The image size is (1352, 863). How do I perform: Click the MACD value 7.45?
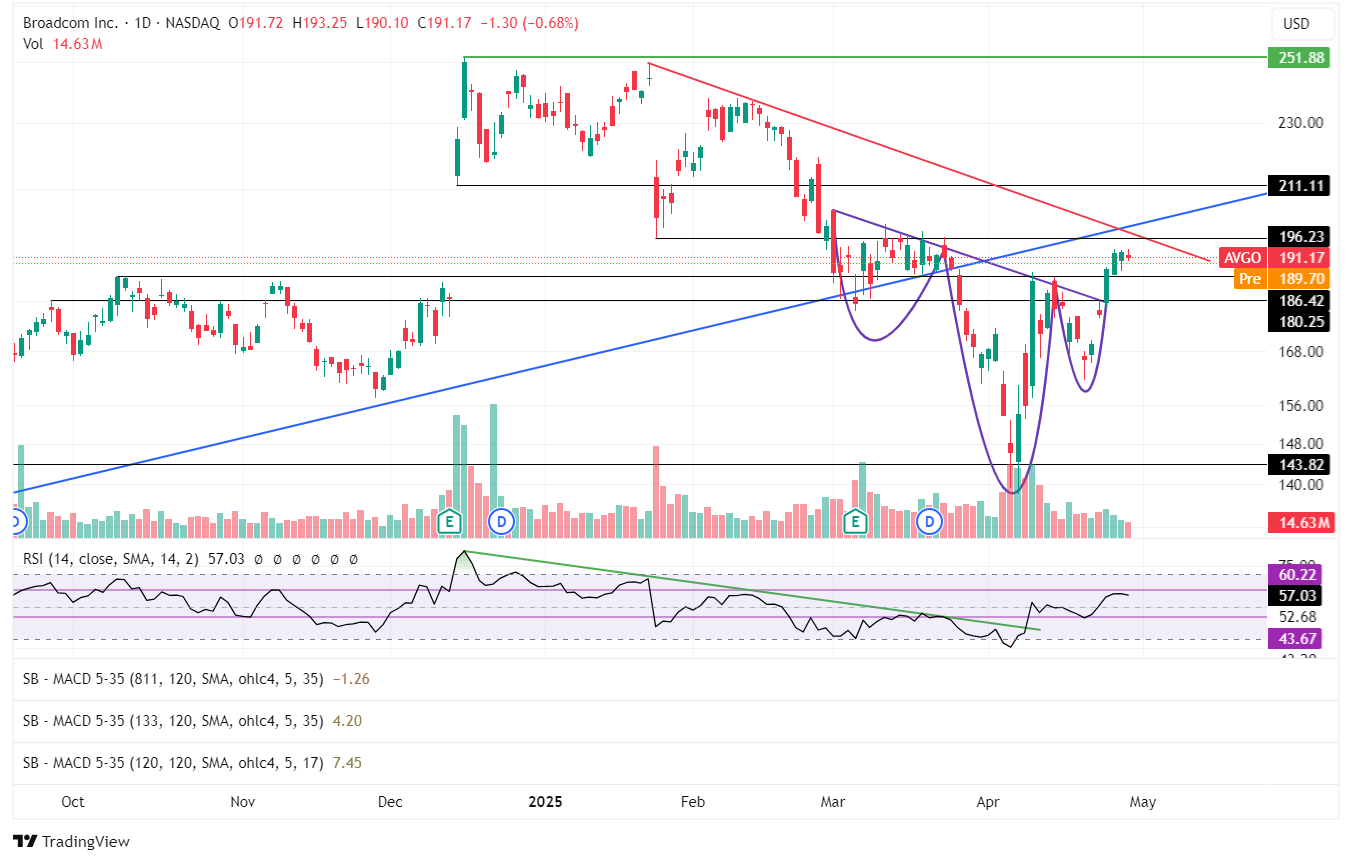346,763
